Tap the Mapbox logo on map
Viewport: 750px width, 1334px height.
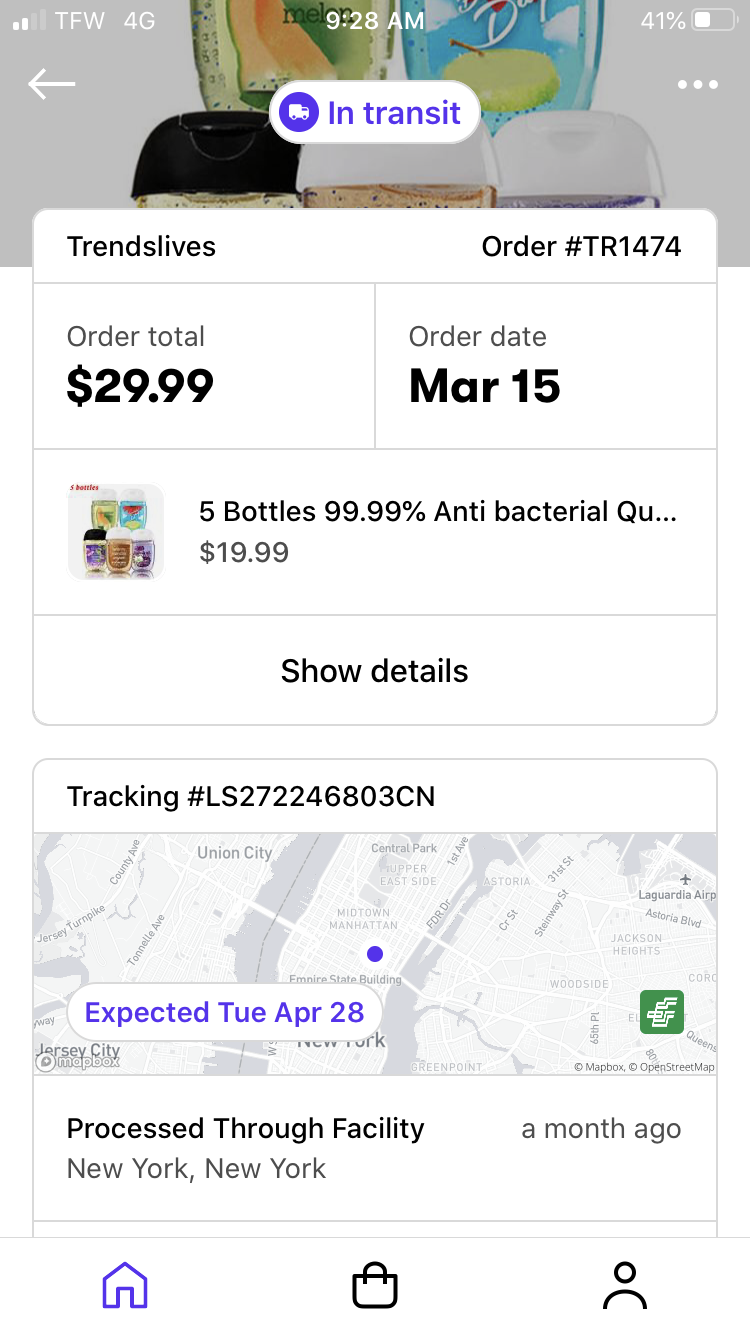(x=78, y=1061)
